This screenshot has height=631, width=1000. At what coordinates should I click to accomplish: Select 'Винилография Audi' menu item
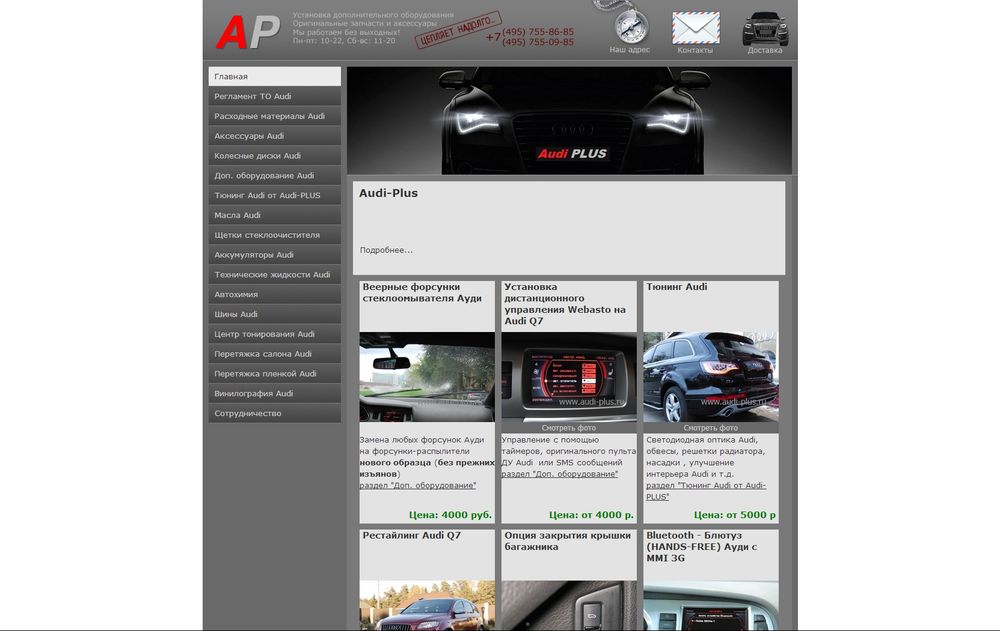(275, 393)
